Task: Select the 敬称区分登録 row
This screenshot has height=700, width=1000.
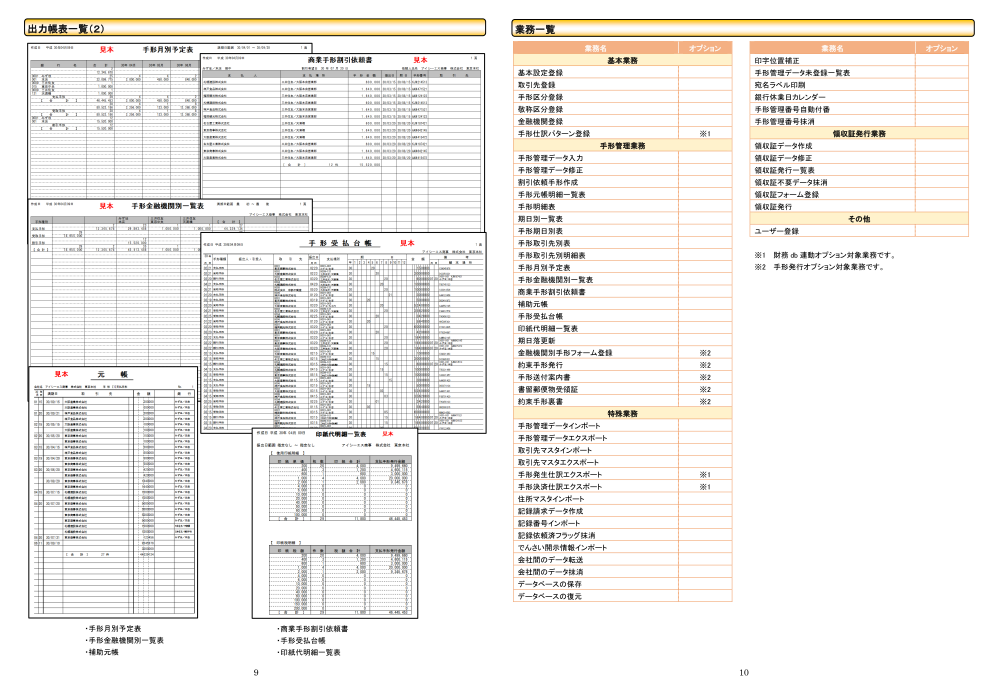Action: (622, 109)
